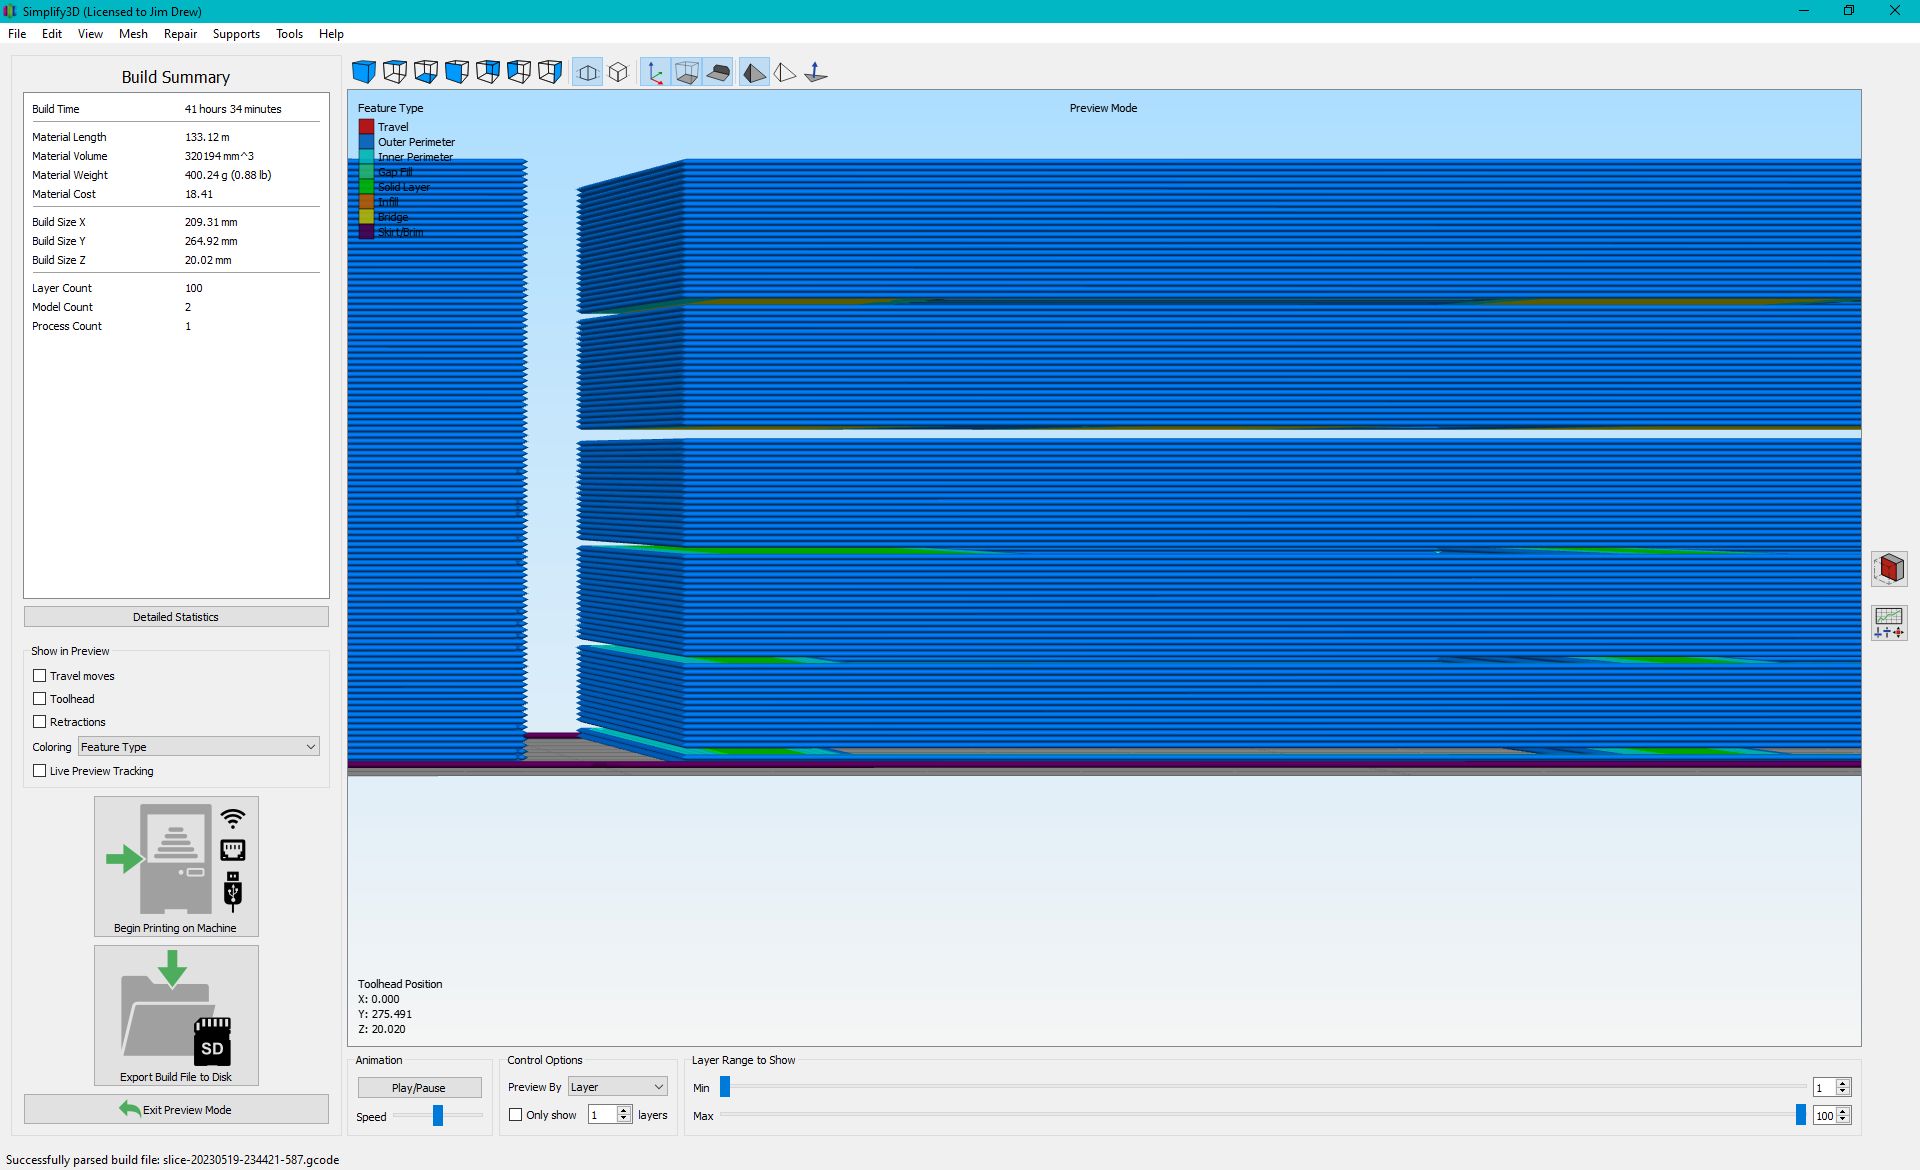Click the Layer Count value '100'

point(193,288)
